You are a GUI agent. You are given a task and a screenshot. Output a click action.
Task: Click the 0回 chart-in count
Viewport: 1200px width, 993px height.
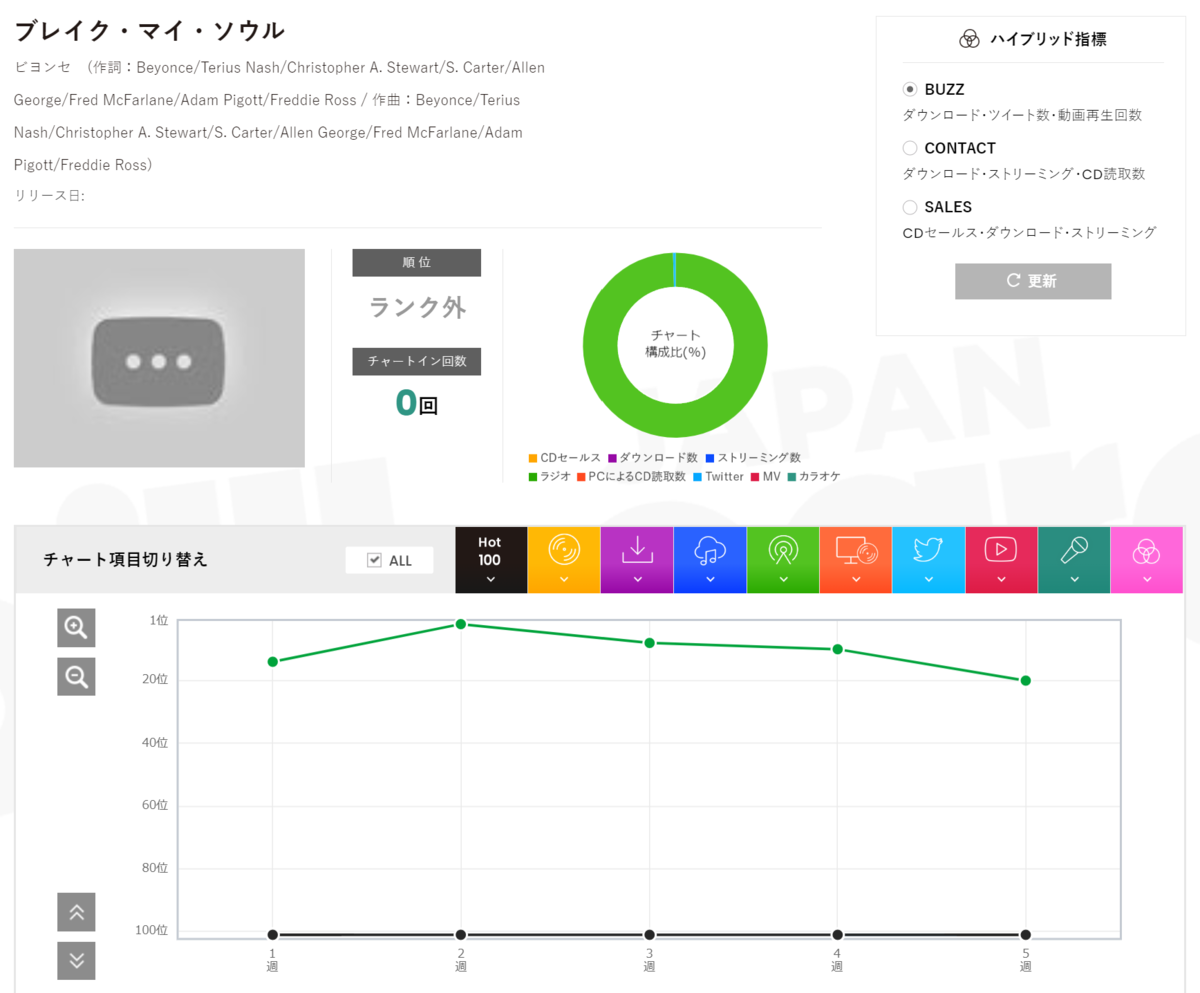[x=417, y=402]
